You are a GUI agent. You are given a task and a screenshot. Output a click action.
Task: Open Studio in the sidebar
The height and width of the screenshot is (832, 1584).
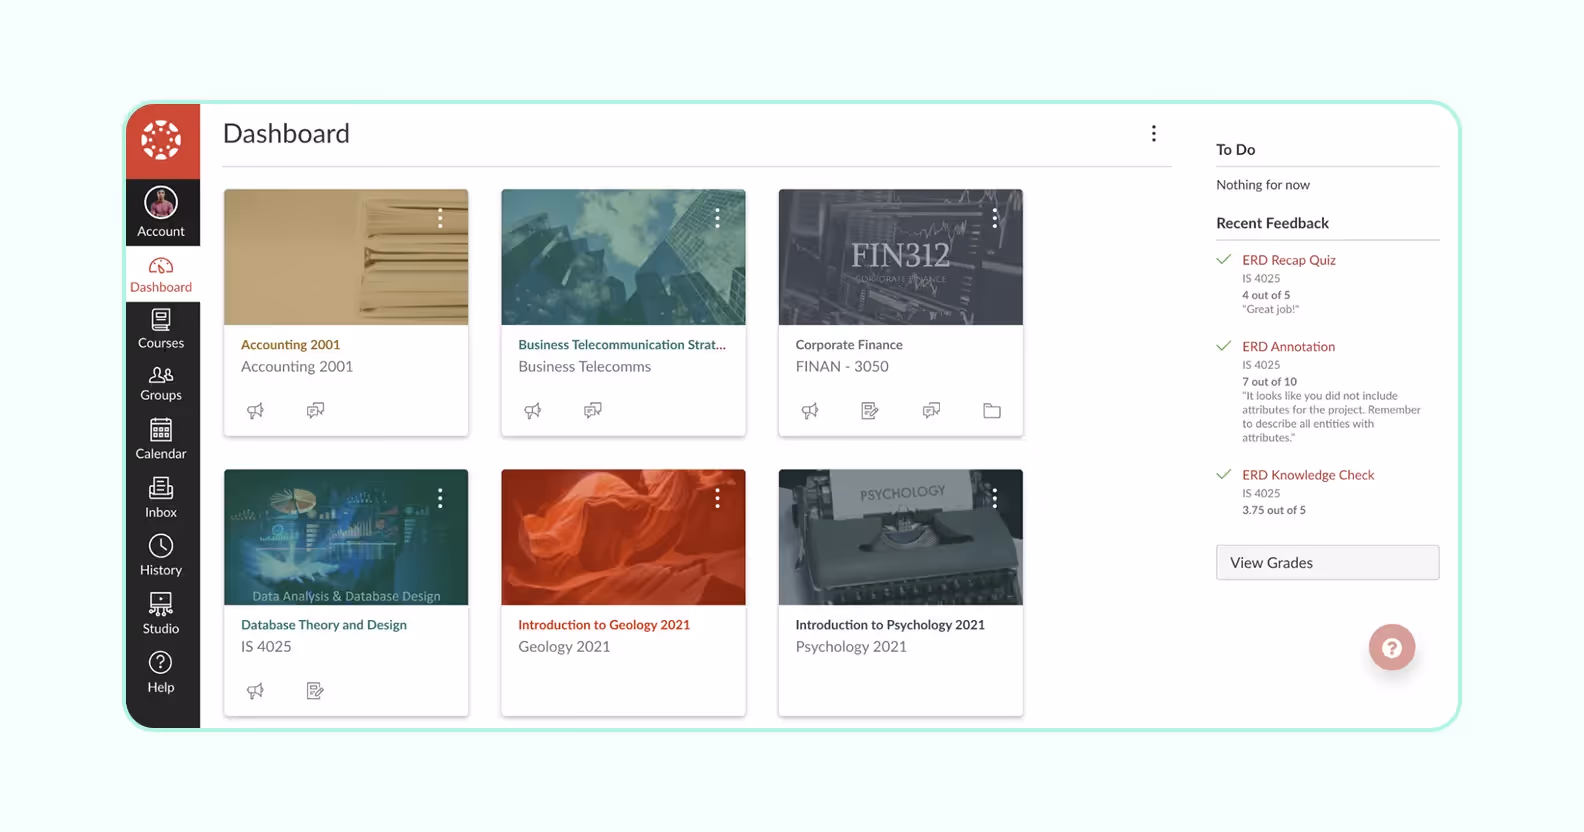click(x=161, y=614)
